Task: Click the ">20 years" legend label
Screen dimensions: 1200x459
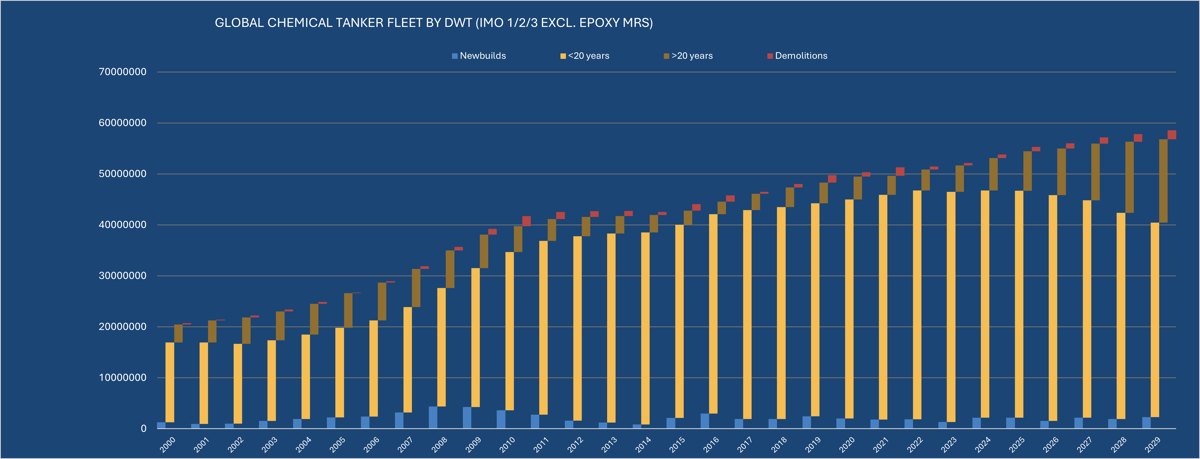Action: point(692,56)
